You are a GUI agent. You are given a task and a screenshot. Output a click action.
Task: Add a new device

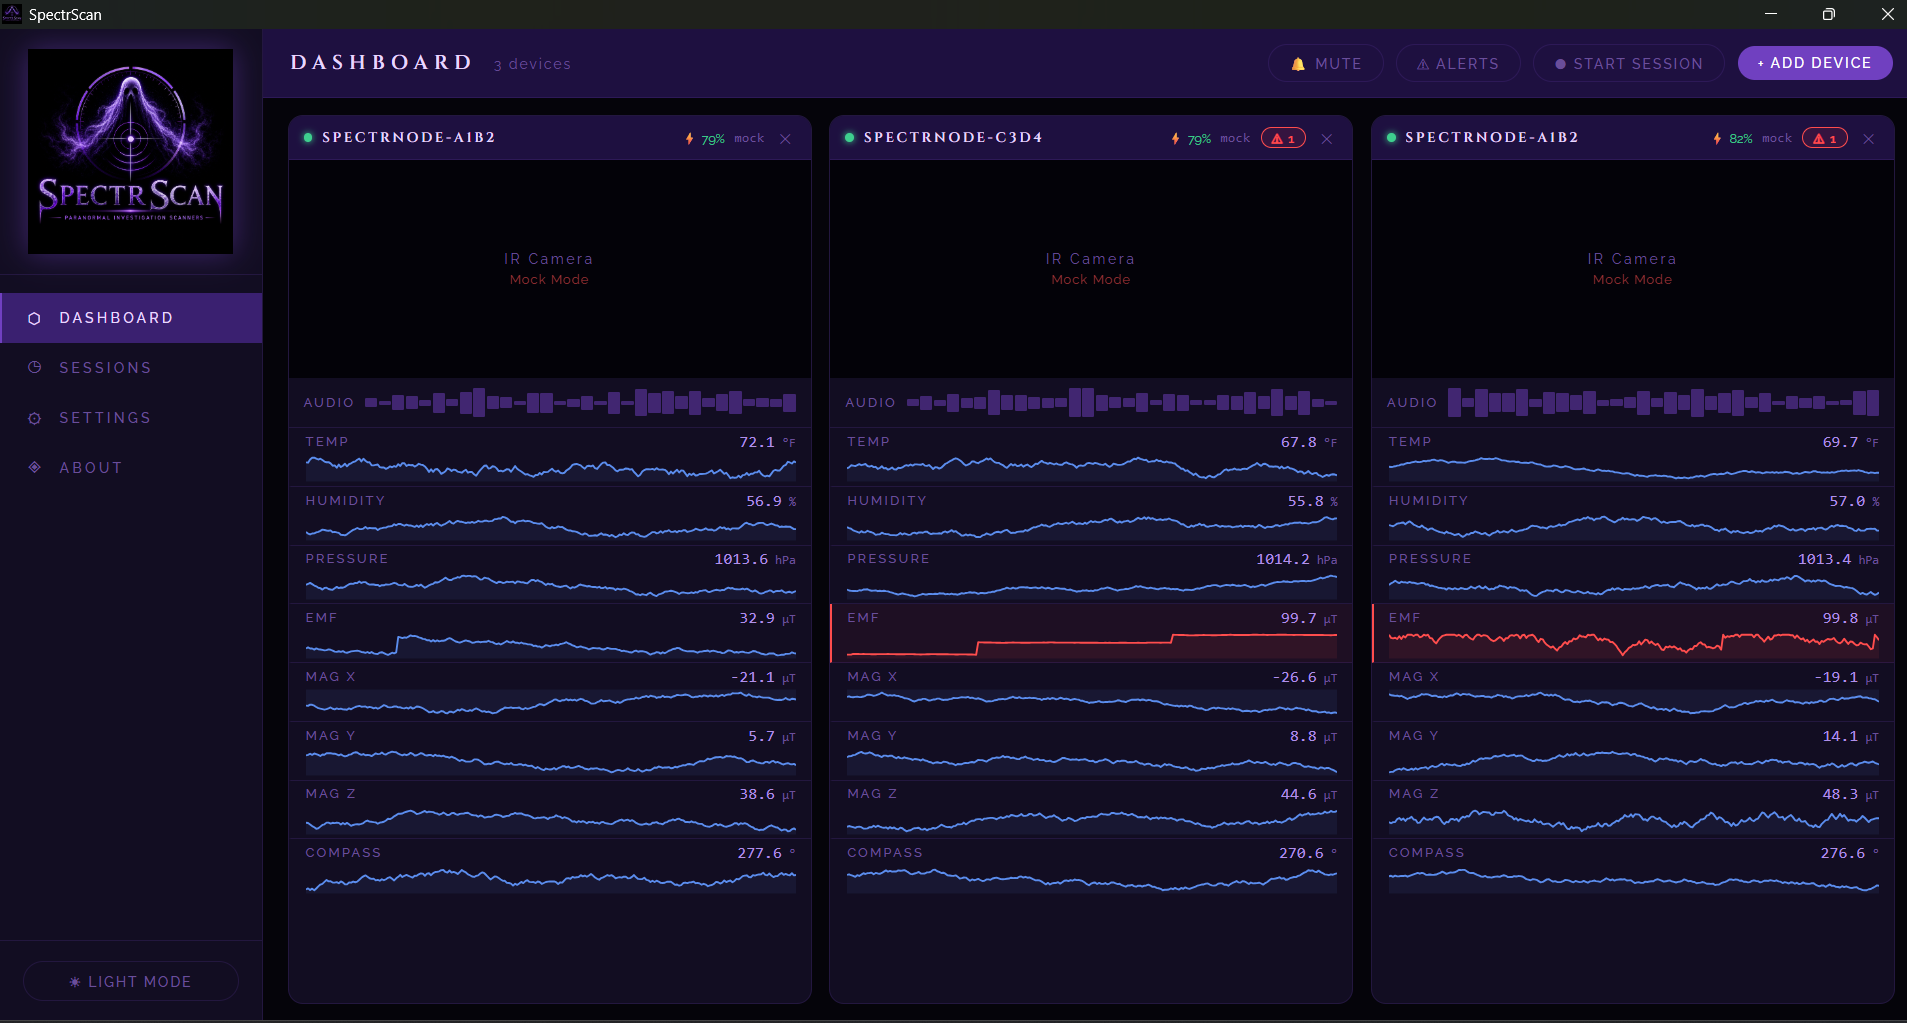click(x=1815, y=63)
